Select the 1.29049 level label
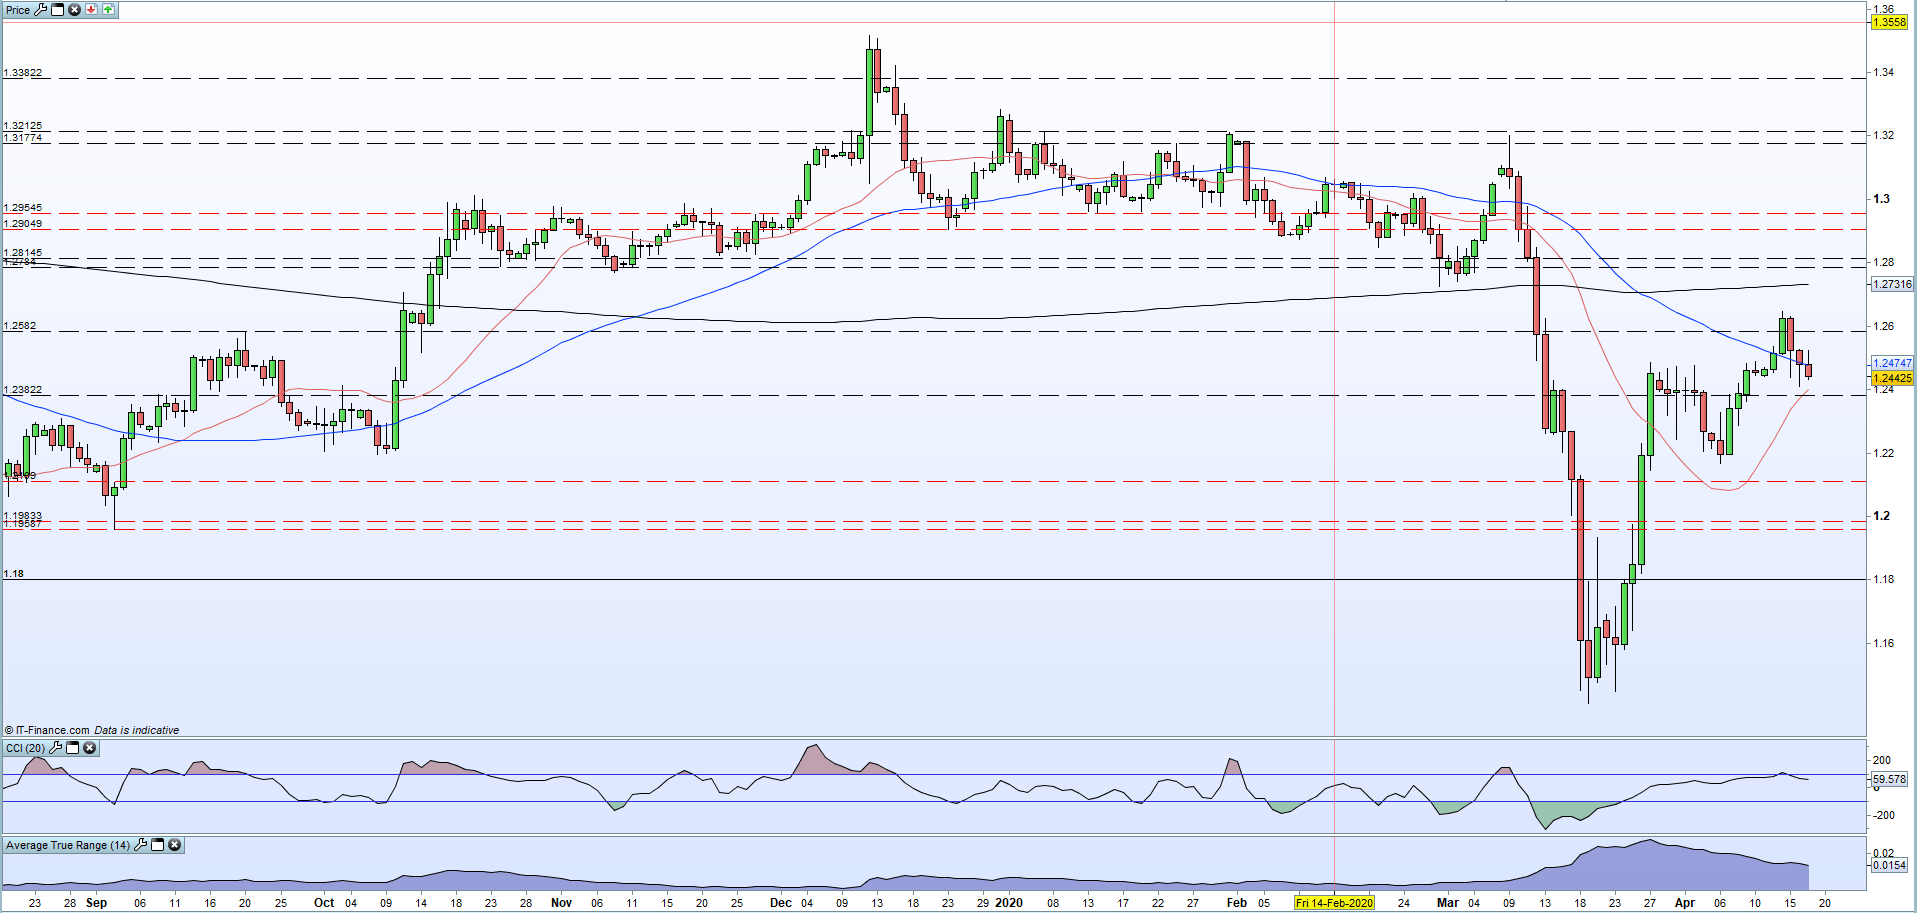Screen dimensions: 1917x913 [23, 224]
